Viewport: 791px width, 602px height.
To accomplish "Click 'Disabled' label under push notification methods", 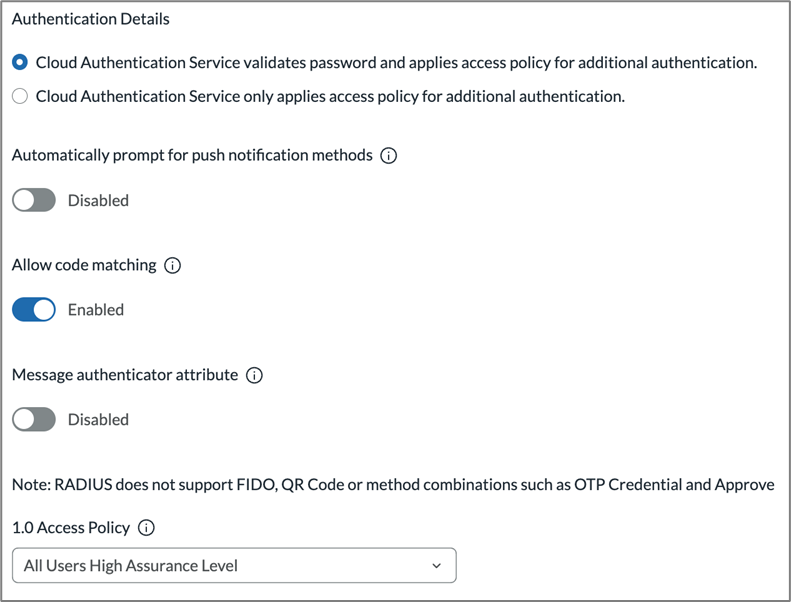I will [x=98, y=200].
